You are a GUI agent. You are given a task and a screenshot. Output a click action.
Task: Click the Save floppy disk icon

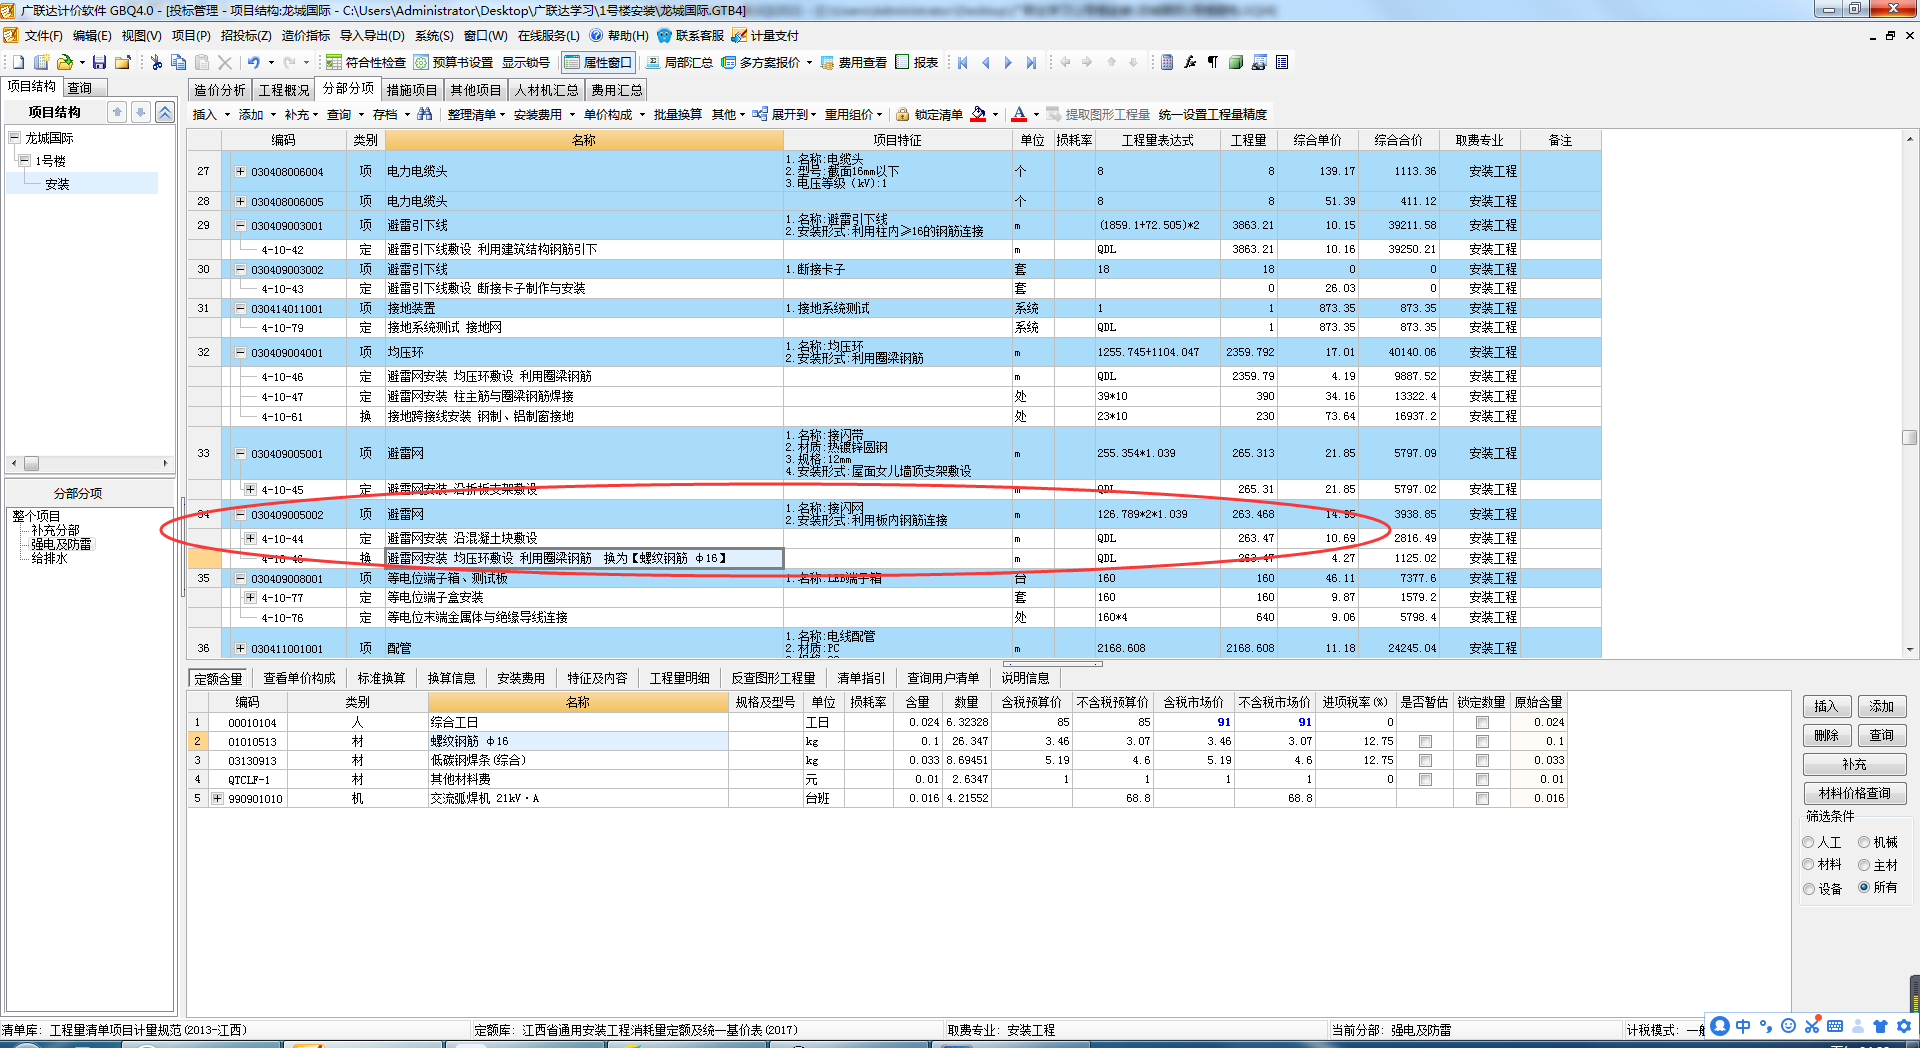click(x=99, y=62)
